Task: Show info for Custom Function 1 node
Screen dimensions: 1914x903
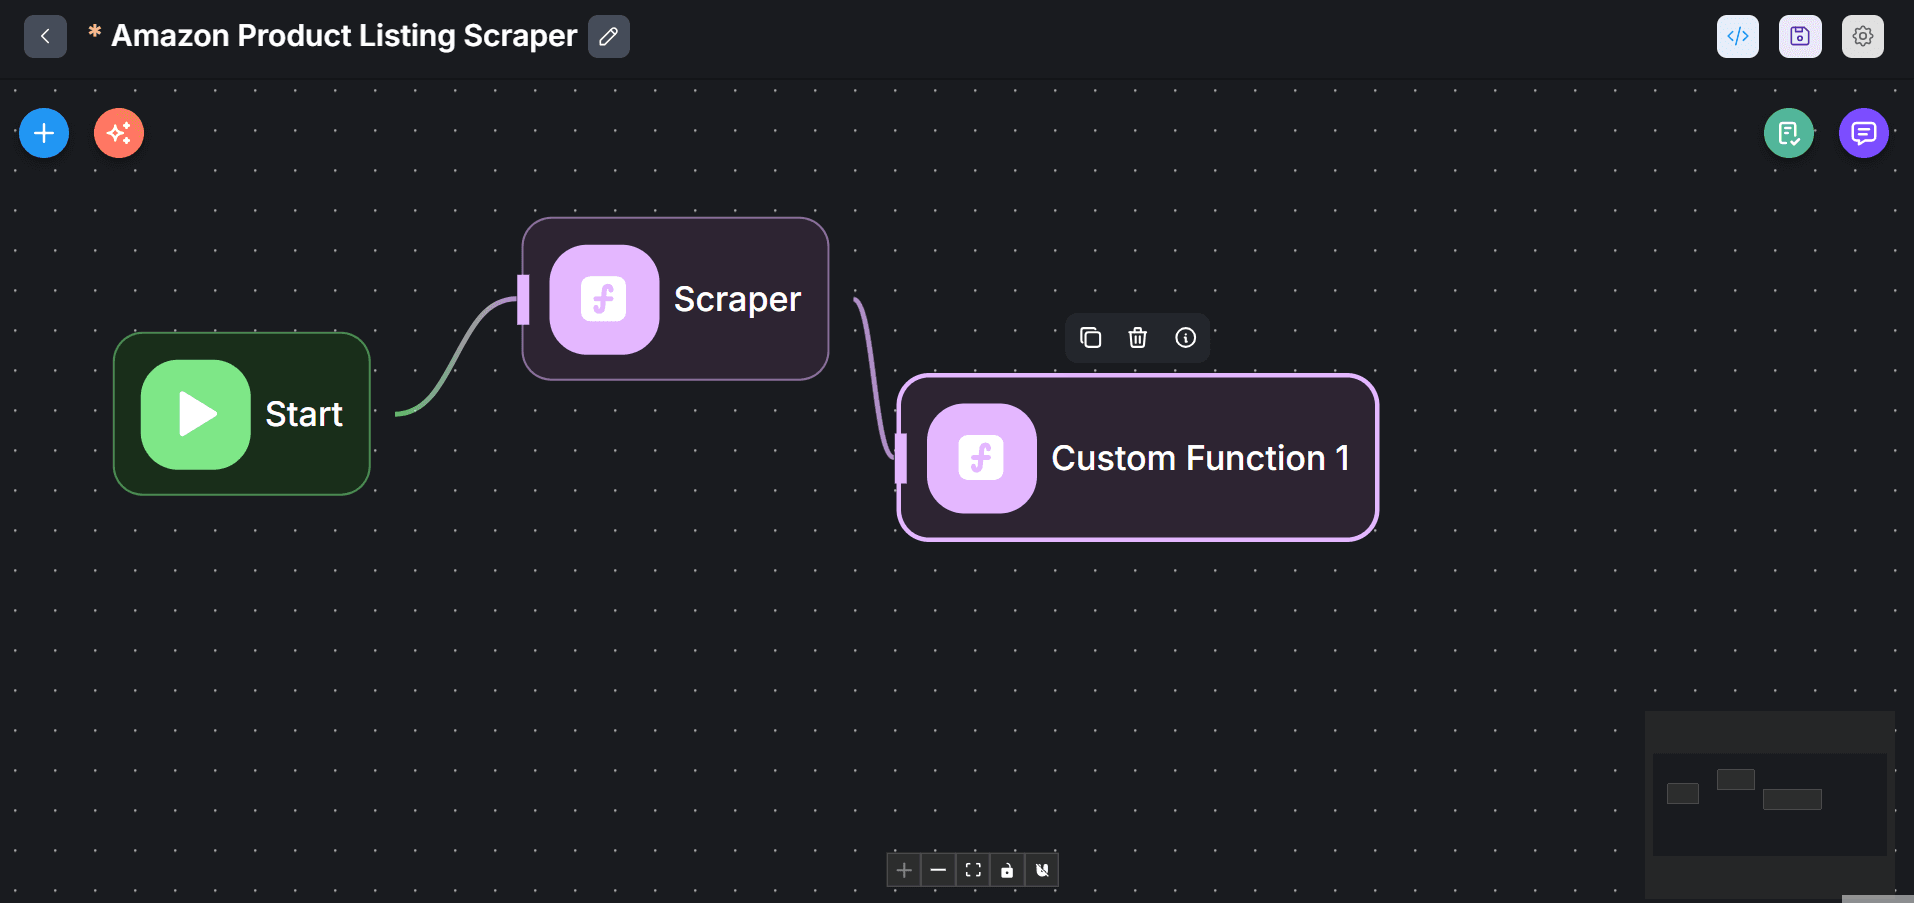Action: [1185, 338]
